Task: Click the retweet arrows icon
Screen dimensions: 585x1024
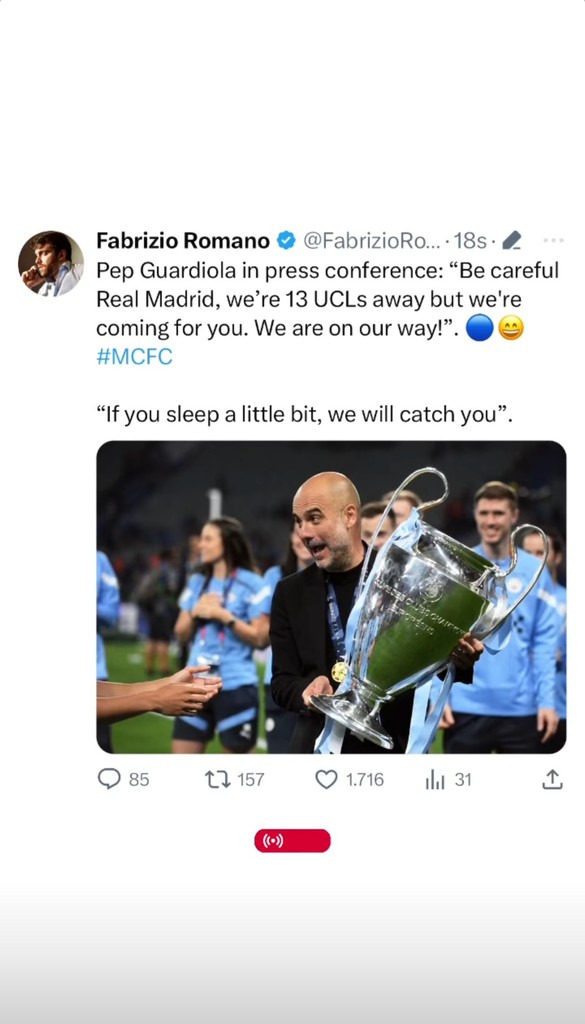Action: [217, 779]
